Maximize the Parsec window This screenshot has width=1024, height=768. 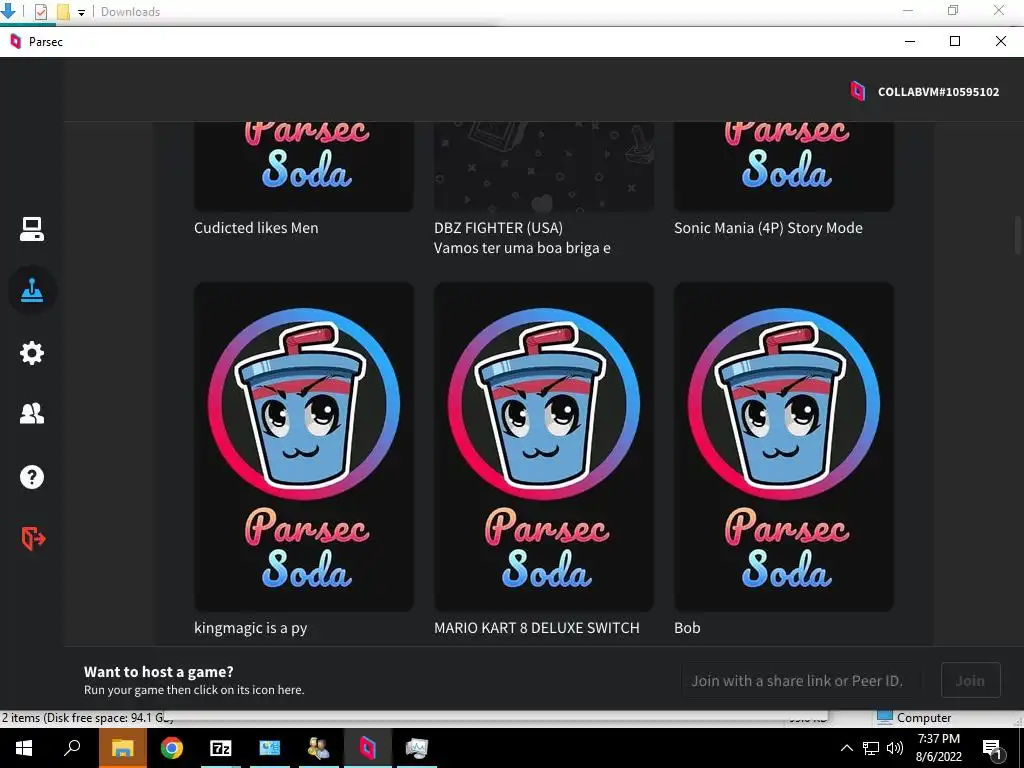pyautogui.click(x=955, y=41)
